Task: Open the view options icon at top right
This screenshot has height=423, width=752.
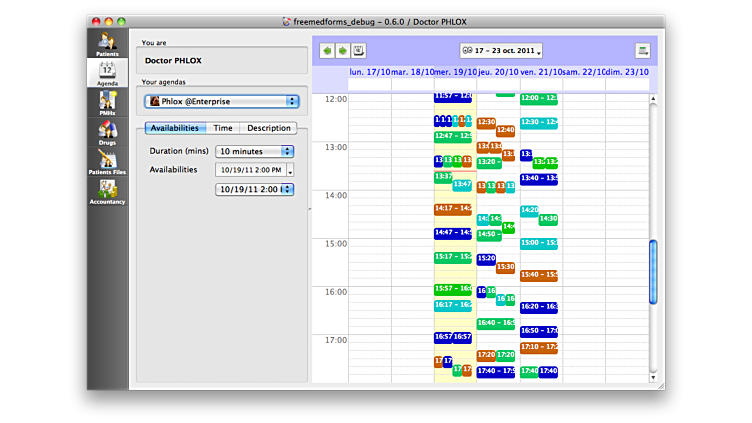Action: (x=642, y=51)
